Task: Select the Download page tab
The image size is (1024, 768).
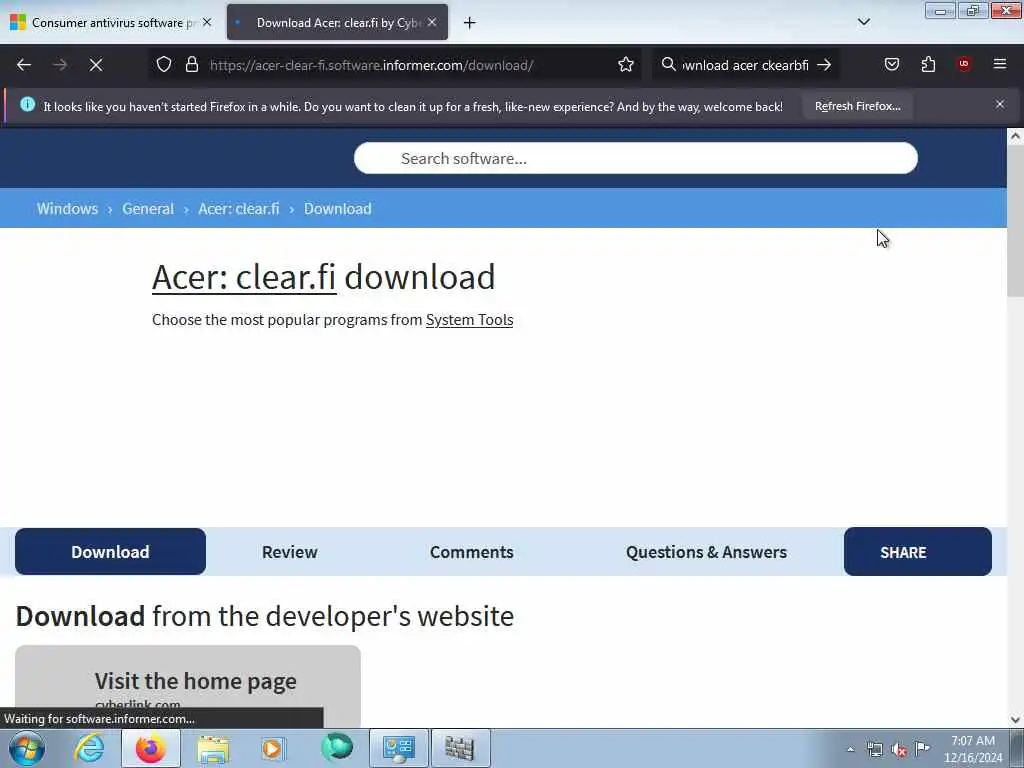Action: [x=110, y=552]
